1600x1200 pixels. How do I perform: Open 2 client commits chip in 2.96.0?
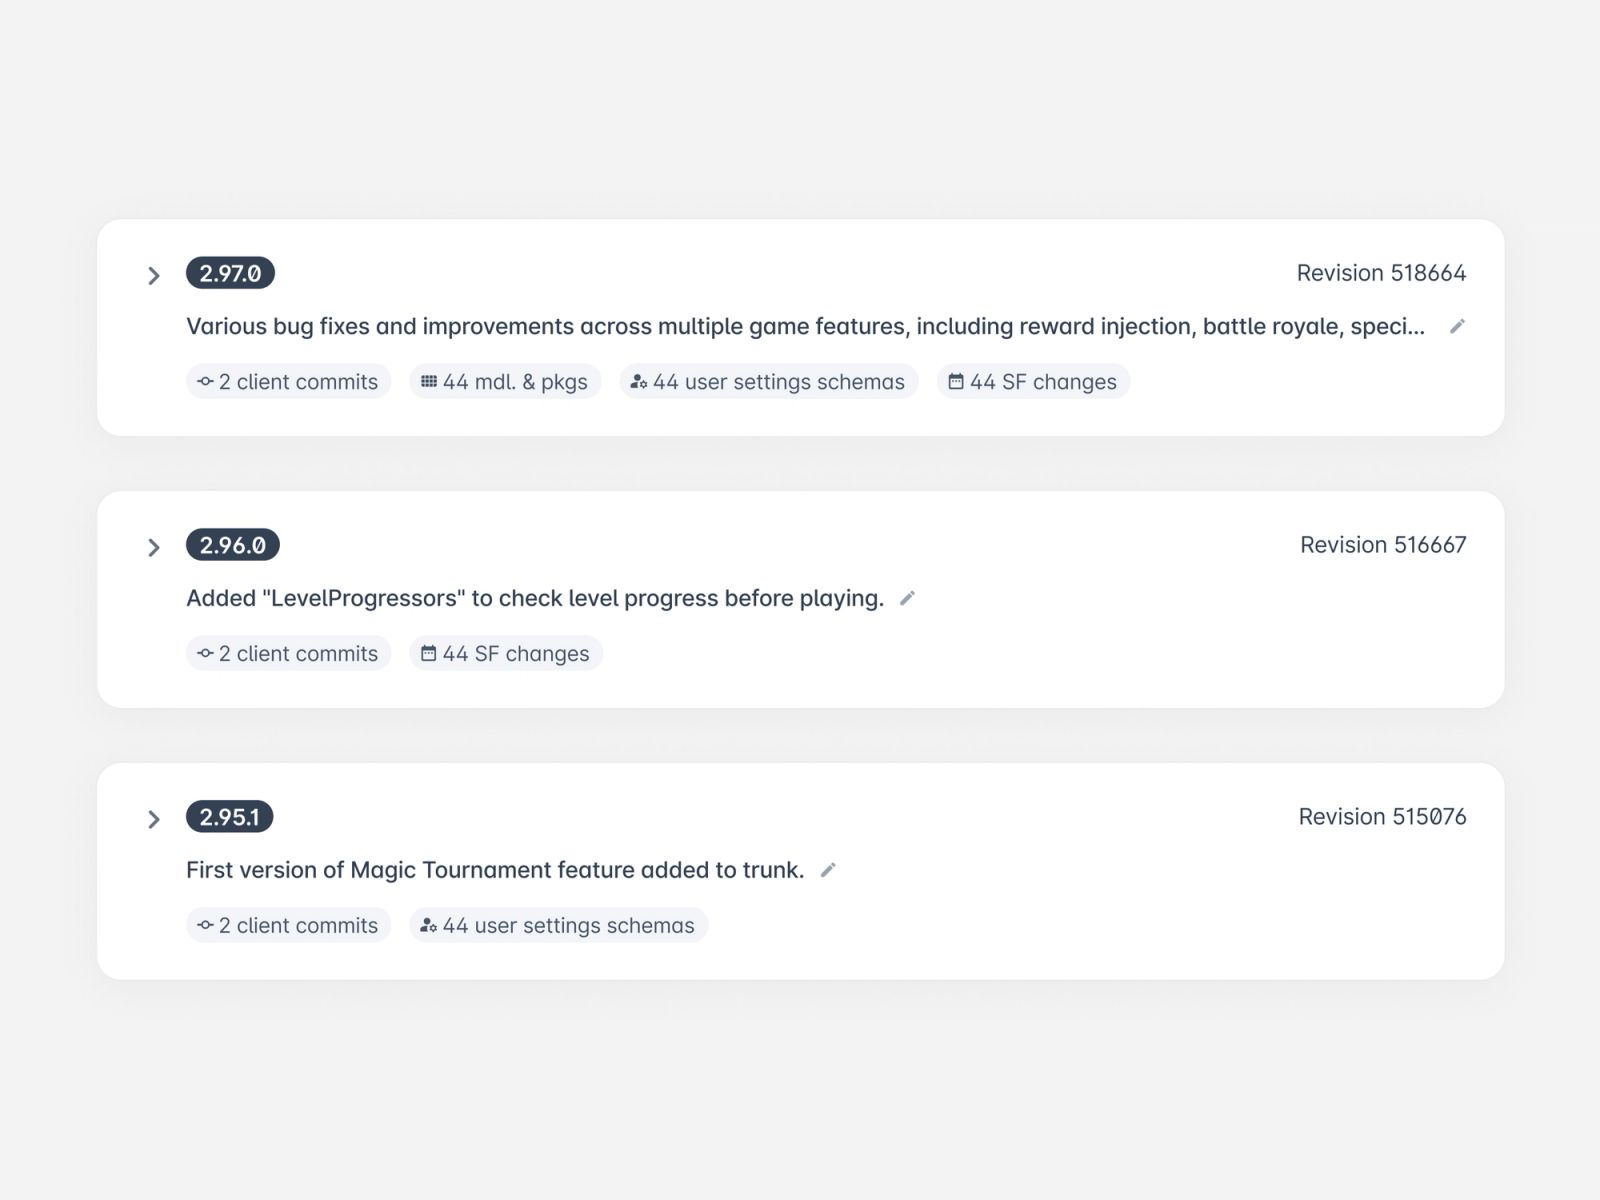pos(288,653)
